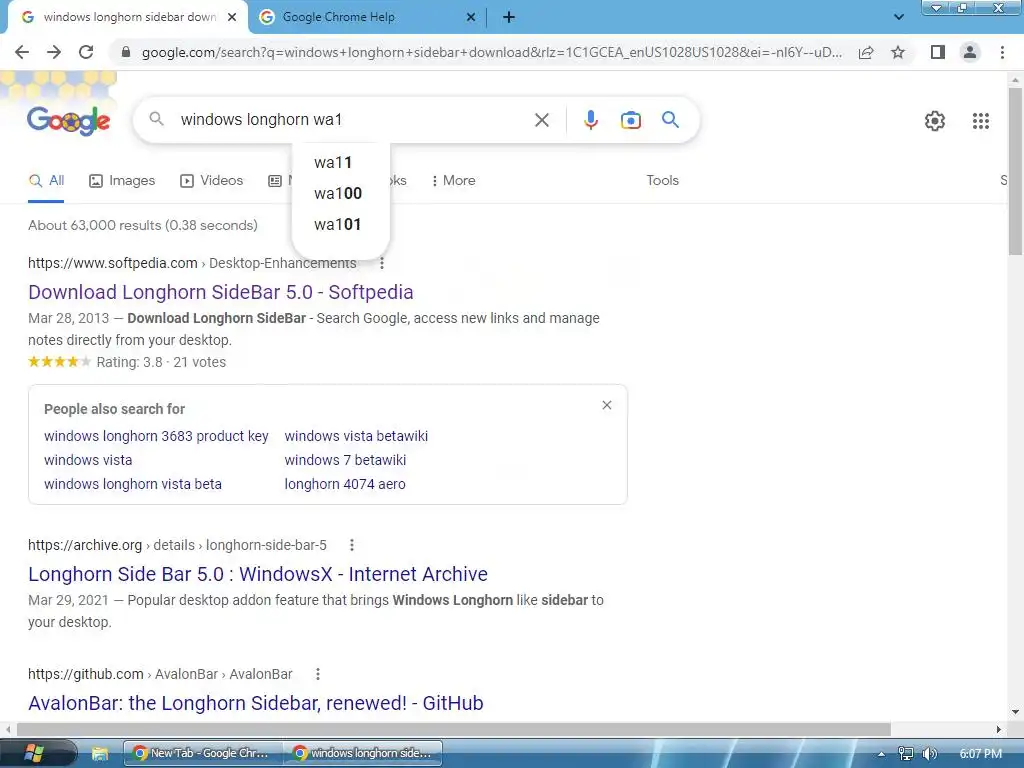Open Google quick settings gear
The image size is (1024, 768).
click(x=935, y=121)
